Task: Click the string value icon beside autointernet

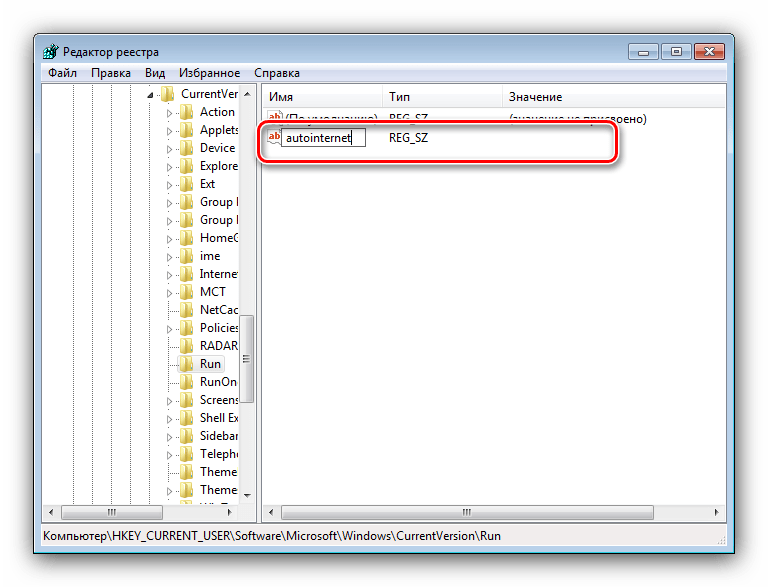Action: tap(274, 137)
